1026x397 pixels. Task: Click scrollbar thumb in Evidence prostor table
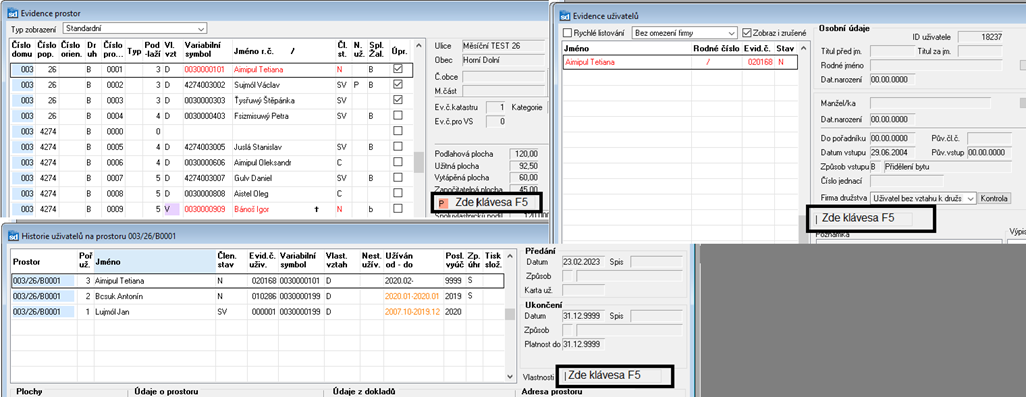point(419,162)
